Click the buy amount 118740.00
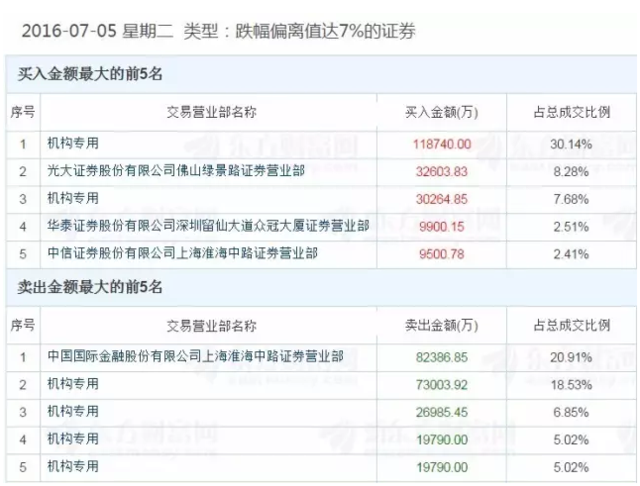Viewport: 640px width, 486px height. pyautogui.click(x=442, y=144)
